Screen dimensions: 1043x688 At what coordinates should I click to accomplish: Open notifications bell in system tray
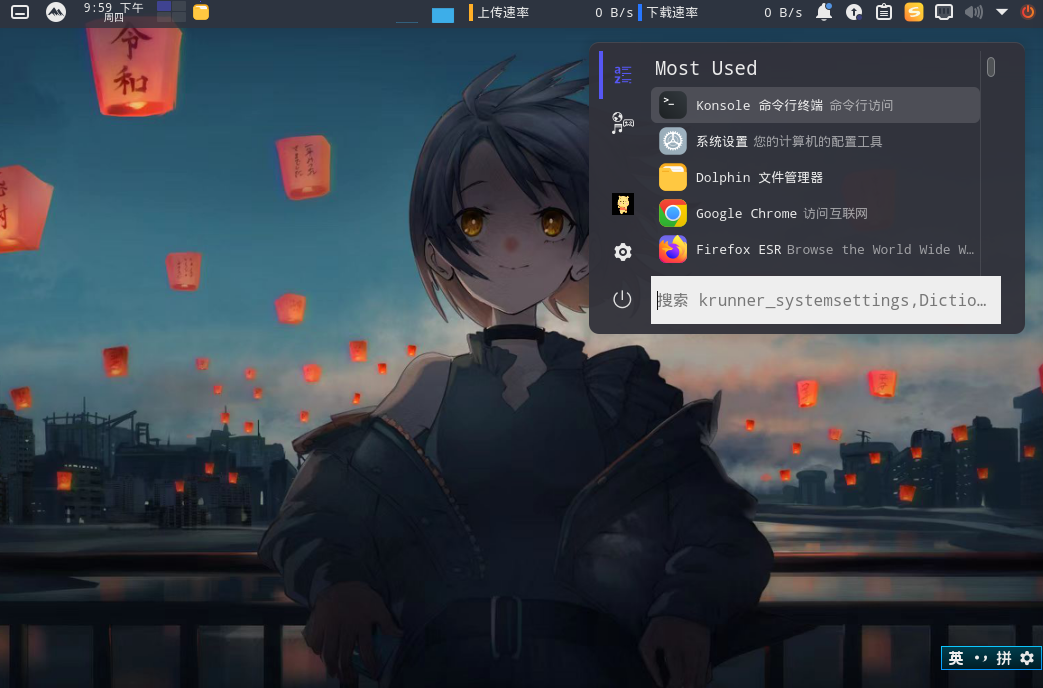click(x=824, y=12)
